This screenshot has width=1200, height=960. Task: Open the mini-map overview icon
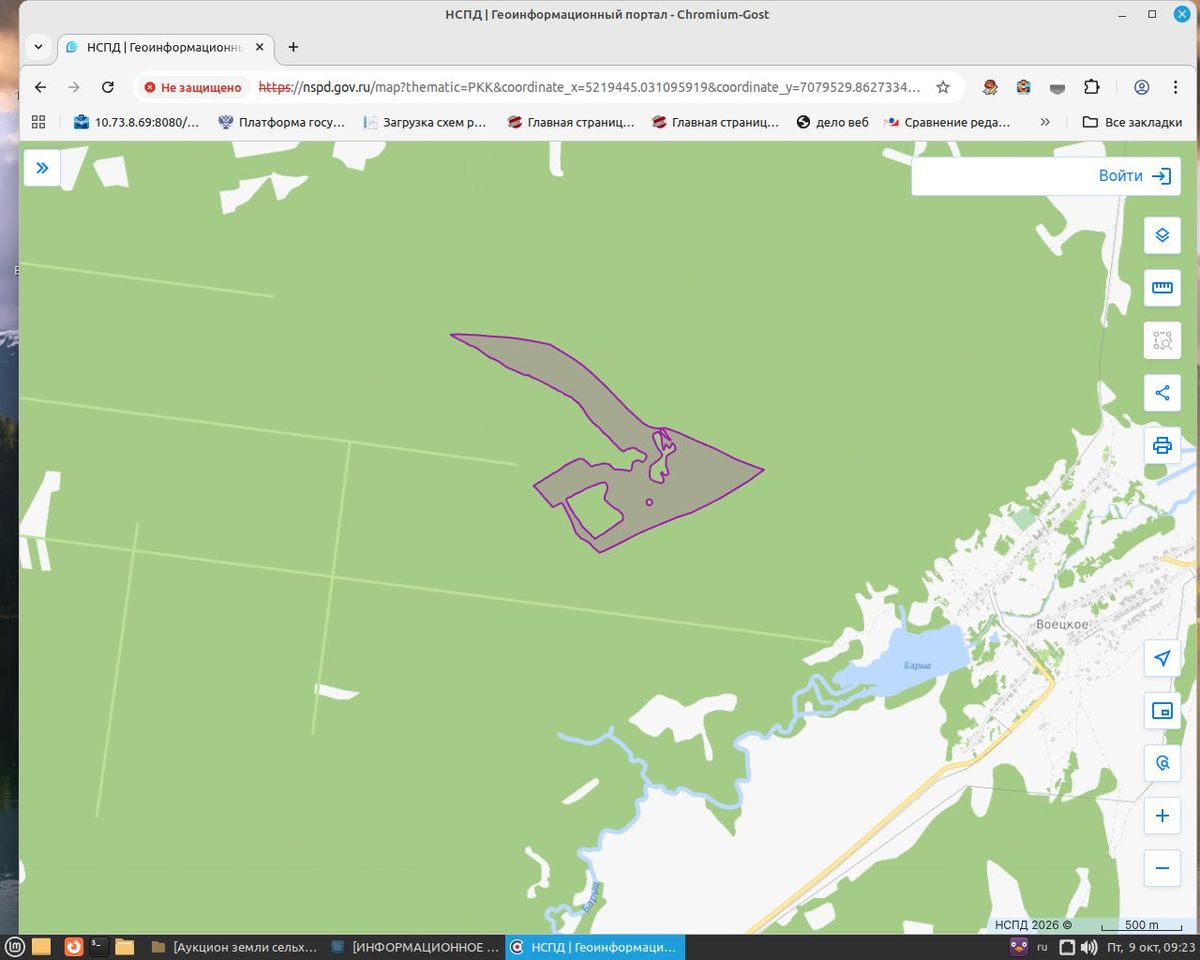click(1162, 711)
